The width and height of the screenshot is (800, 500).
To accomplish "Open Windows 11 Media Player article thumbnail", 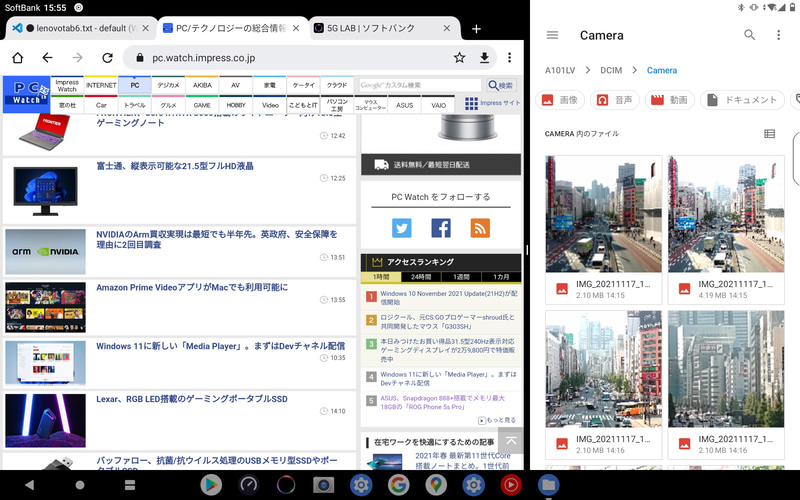I will click(x=45, y=363).
